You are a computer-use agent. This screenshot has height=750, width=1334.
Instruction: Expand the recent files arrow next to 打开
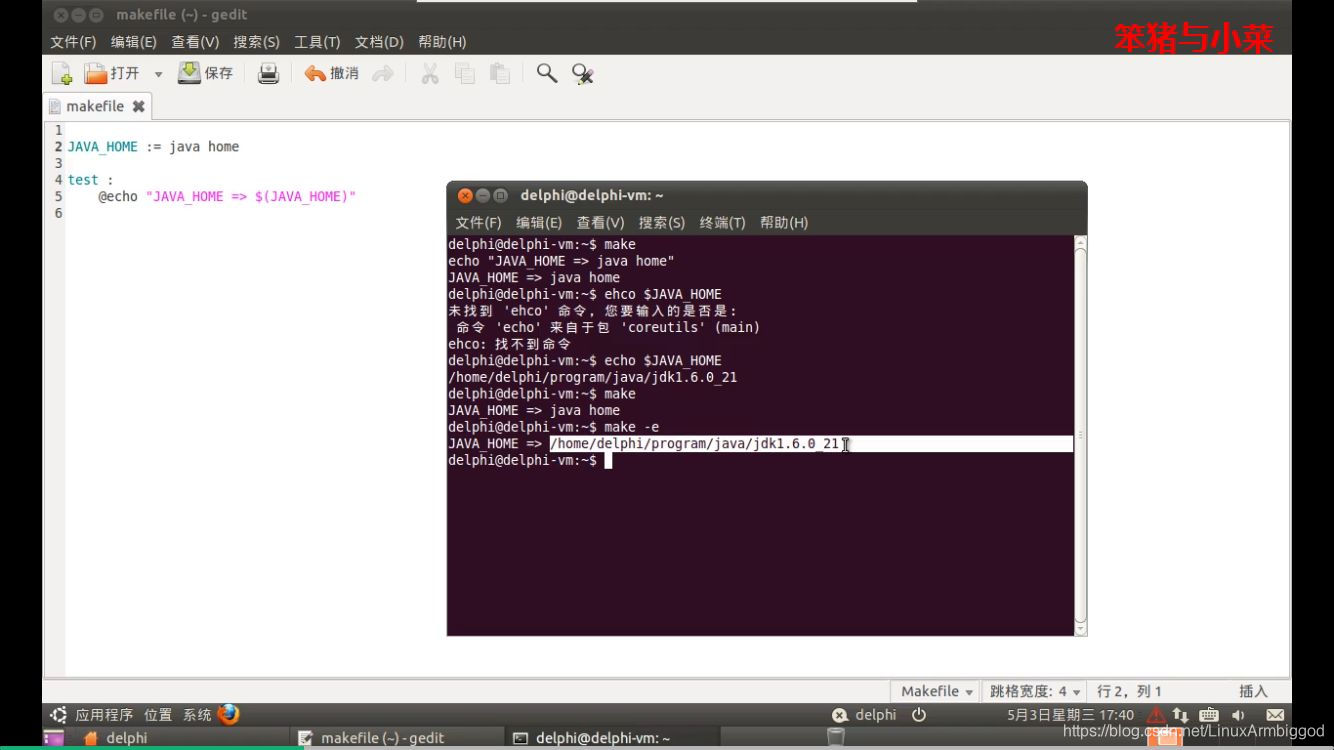click(x=158, y=74)
